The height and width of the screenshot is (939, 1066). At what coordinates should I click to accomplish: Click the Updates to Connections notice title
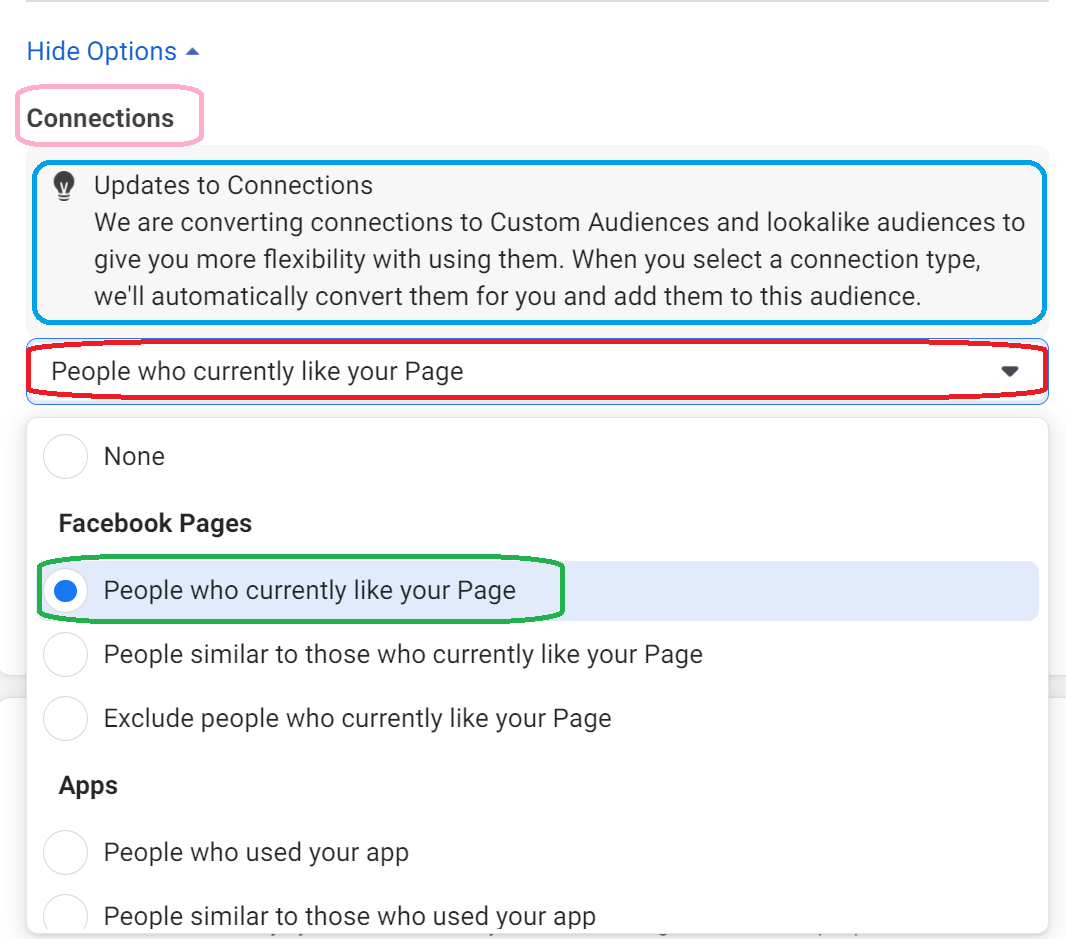233,186
